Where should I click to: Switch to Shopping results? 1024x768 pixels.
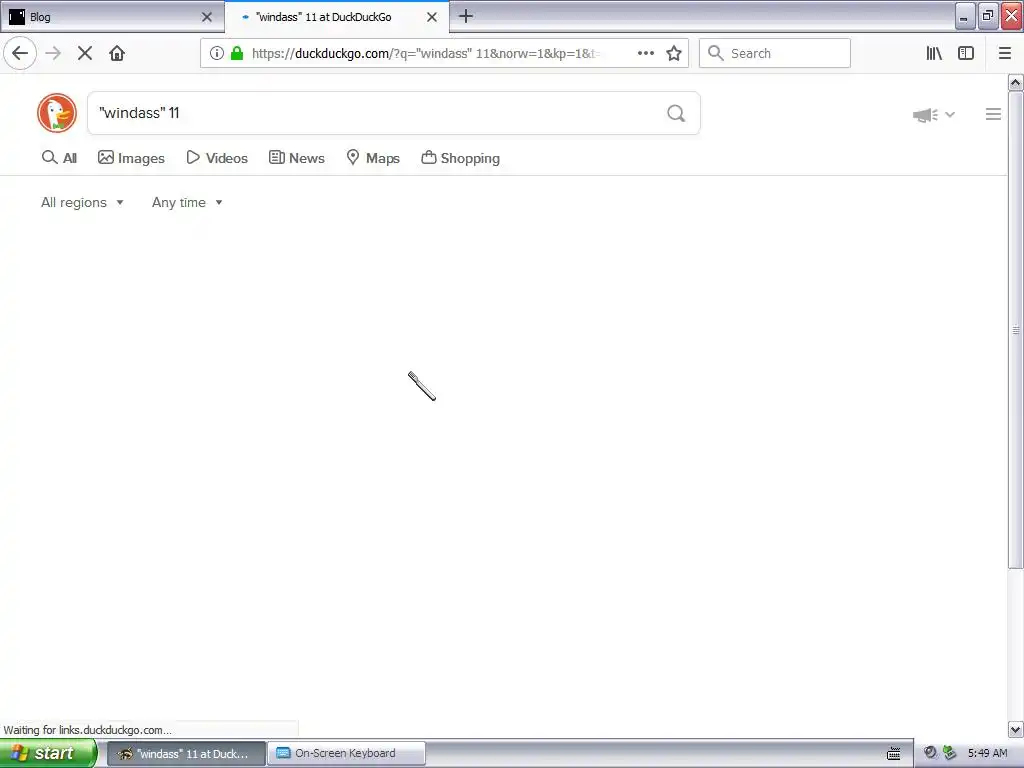460,158
